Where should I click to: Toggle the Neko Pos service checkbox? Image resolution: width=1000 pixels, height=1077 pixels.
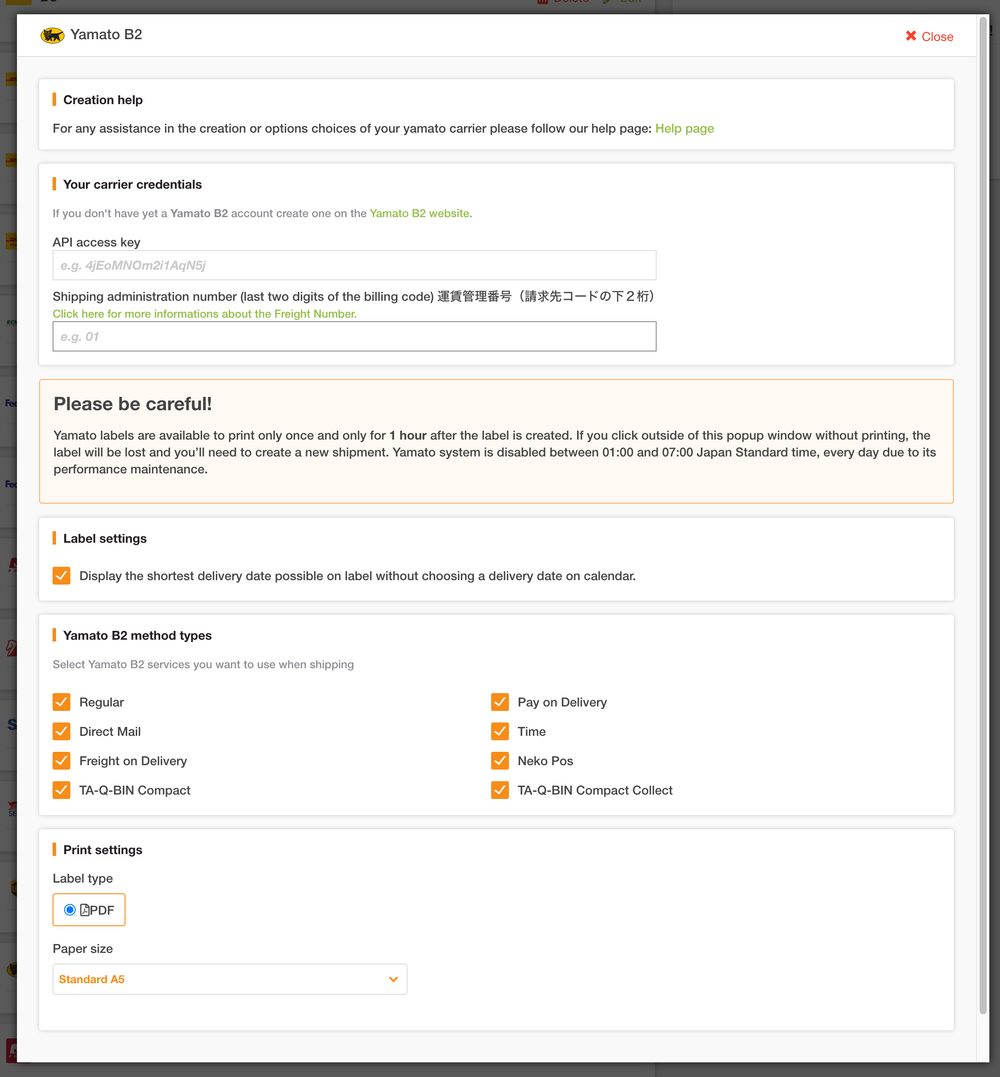(x=500, y=760)
